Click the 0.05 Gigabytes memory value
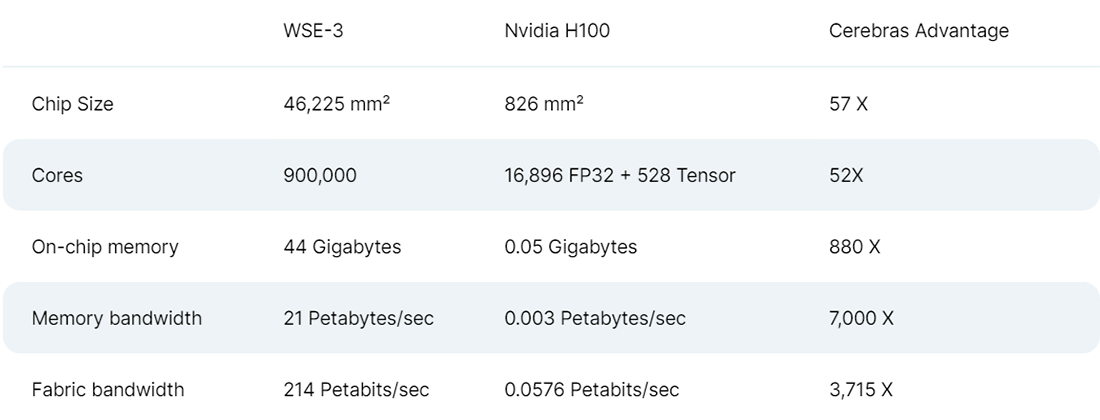This screenshot has width=1100, height=420. click(x=570, y=247)
